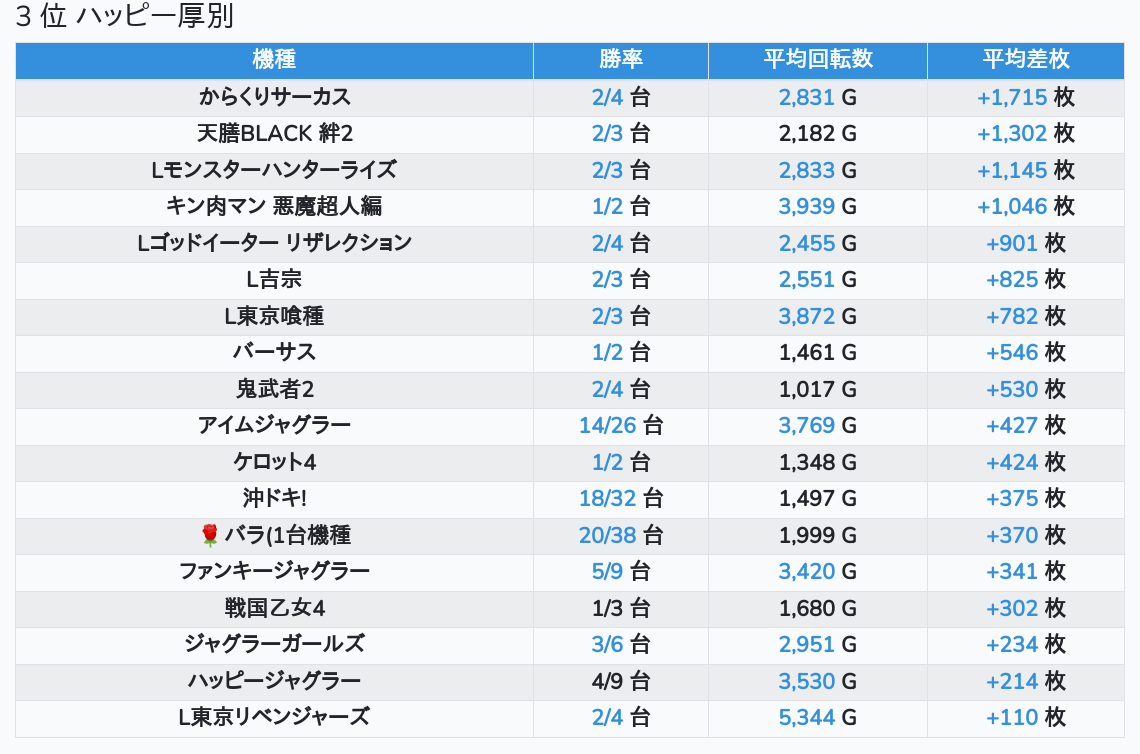The width and height of the screenshot is (1140, 754).
Task: Click the 3,530 G average spins value
Action: [818, 681]
